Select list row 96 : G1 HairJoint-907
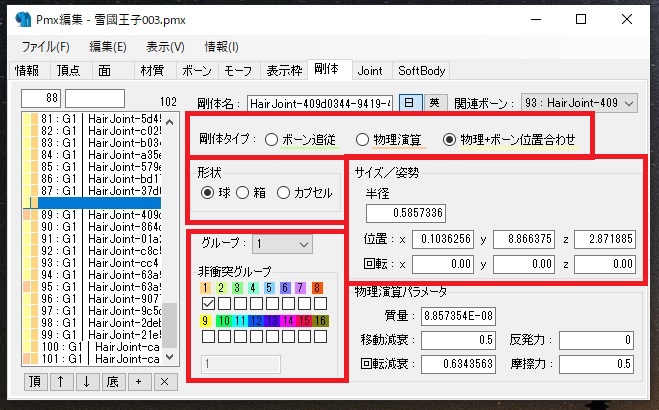Image resolution: width=659 pixels, height=410 pixels. [x=92, y=299]
